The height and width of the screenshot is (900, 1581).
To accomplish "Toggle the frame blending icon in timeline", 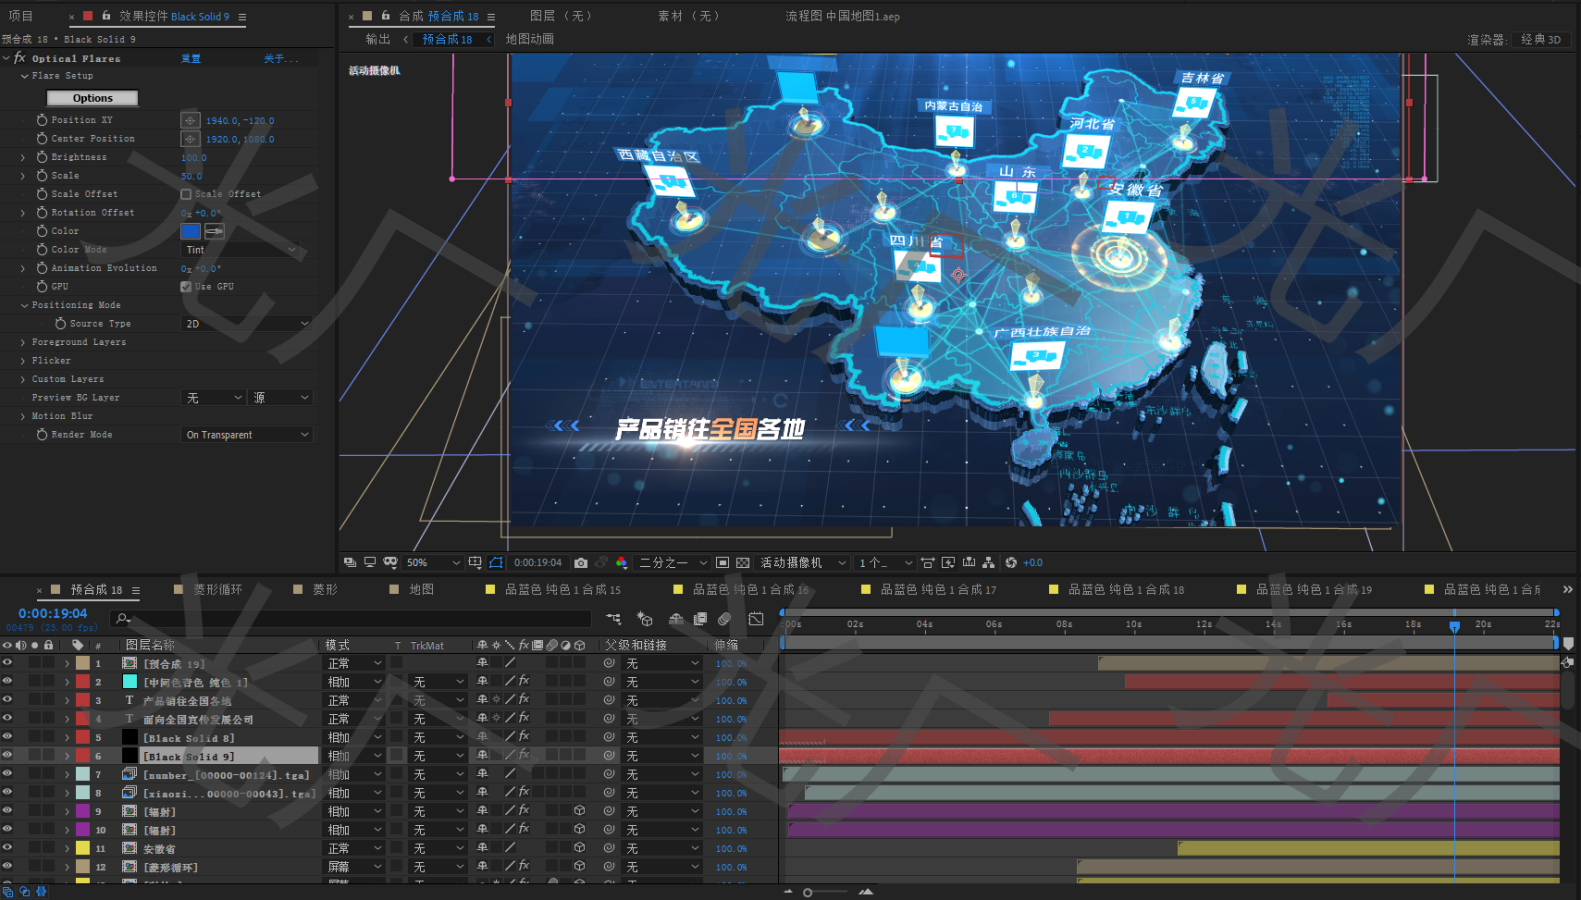I will [700, 619].
